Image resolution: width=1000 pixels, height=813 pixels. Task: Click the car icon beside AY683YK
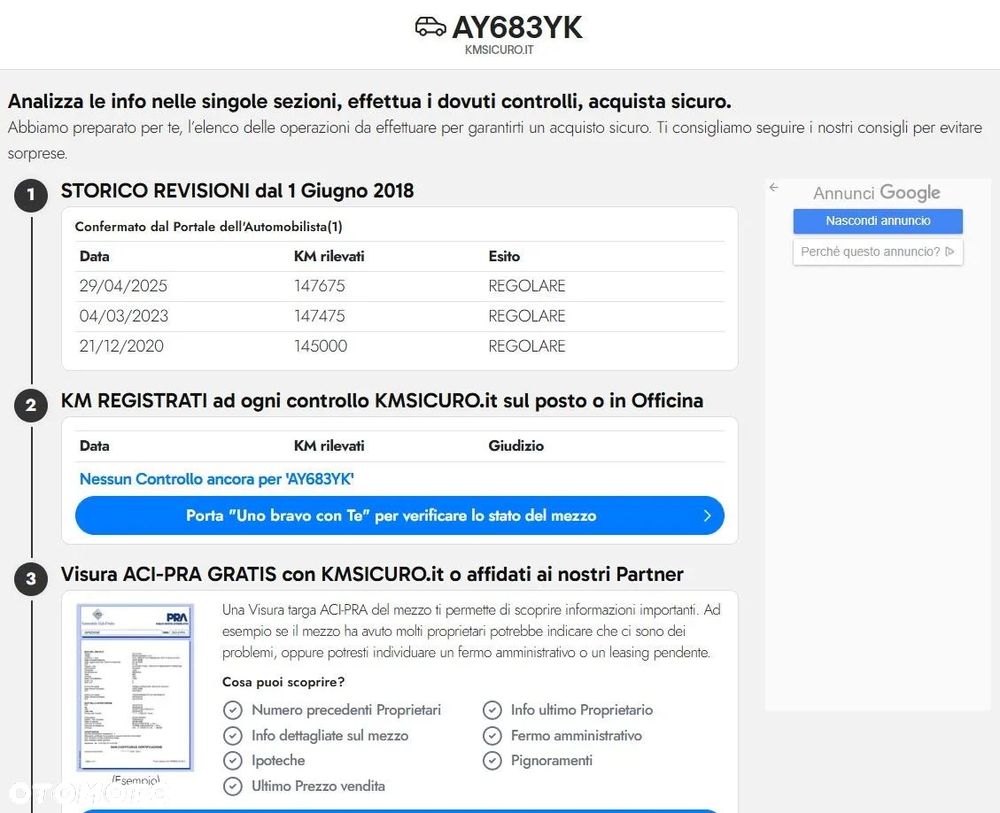pos(430,27)
